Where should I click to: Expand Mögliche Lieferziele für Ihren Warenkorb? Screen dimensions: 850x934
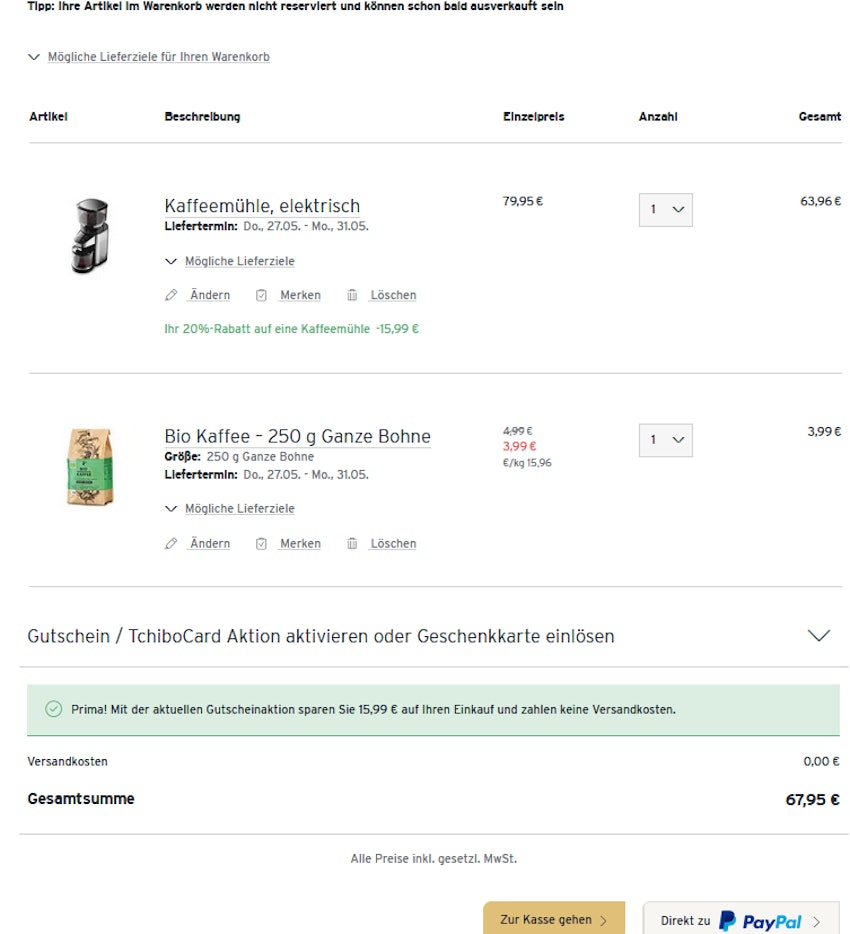click(149, 57)
